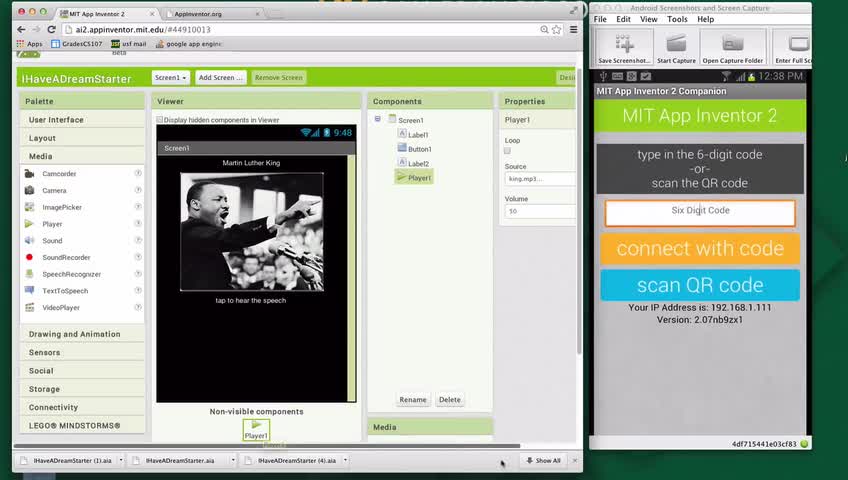
Task: Select the SpeechRecognizer component icon
Action: click(x=30, y=274)
